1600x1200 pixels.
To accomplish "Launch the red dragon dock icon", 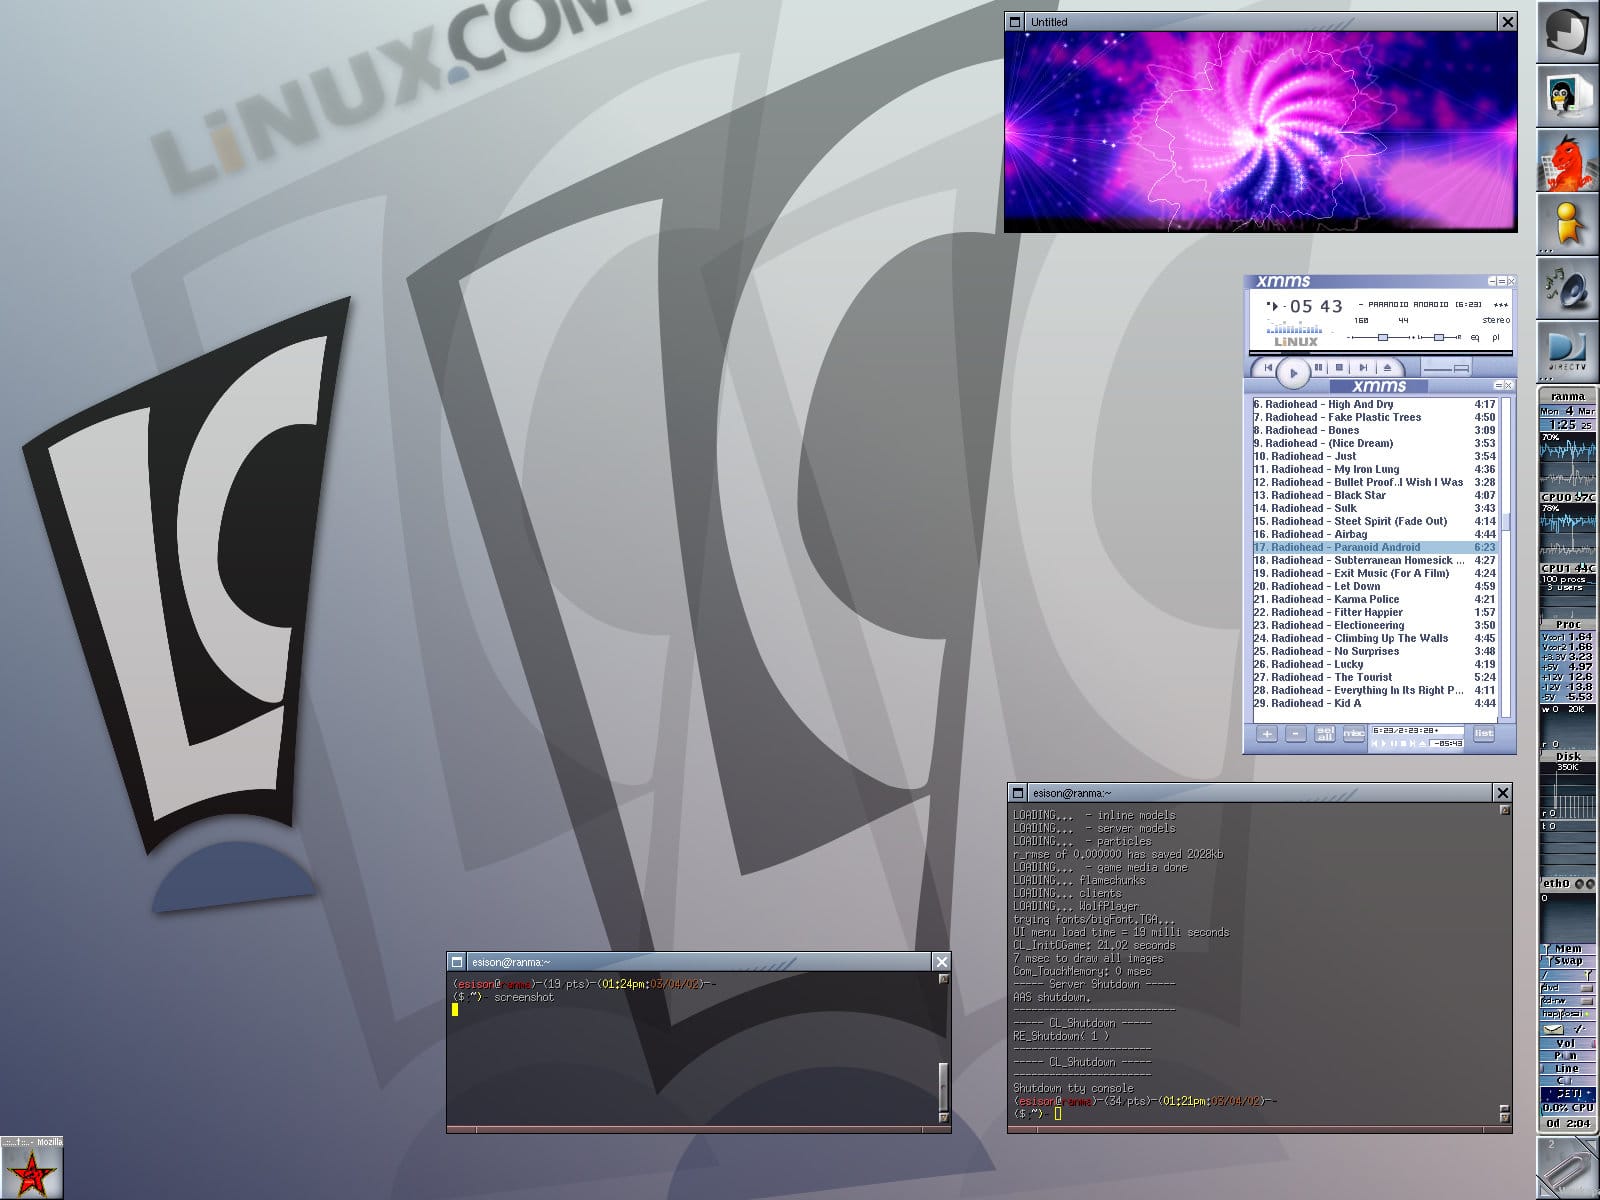I will tap(1567, 160).
